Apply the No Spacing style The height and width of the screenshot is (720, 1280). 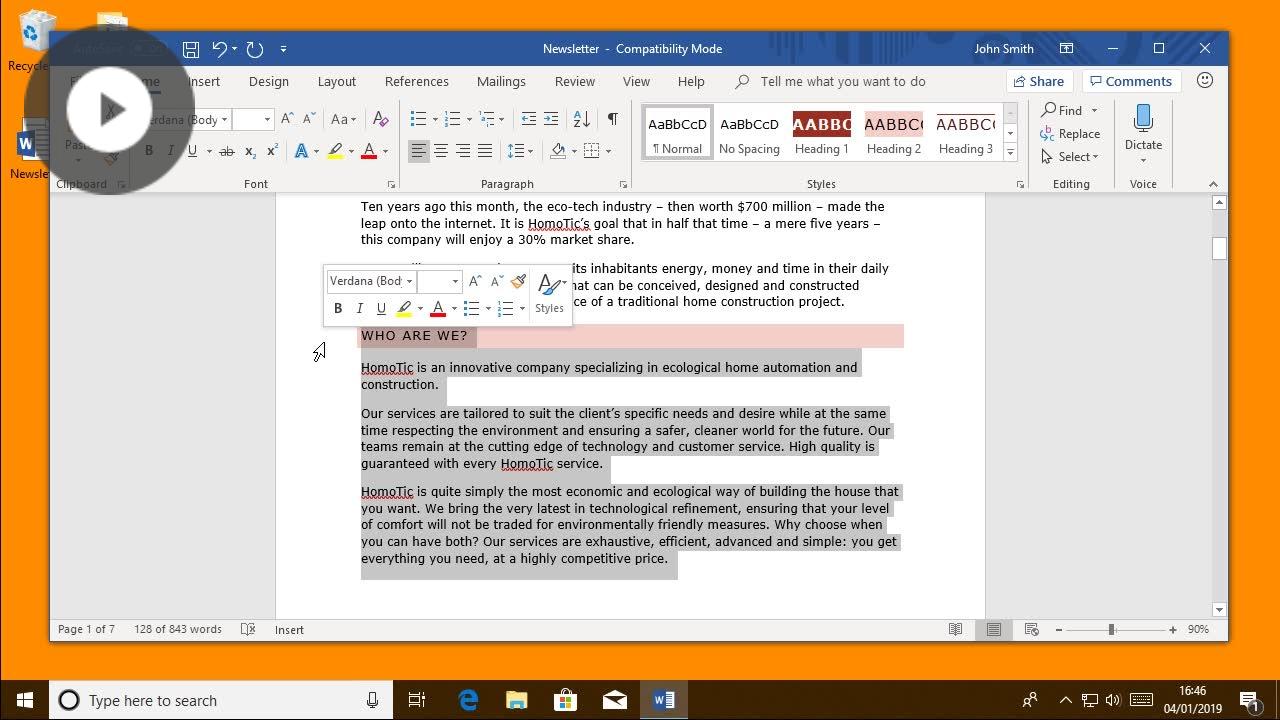(x=749, y=133)
